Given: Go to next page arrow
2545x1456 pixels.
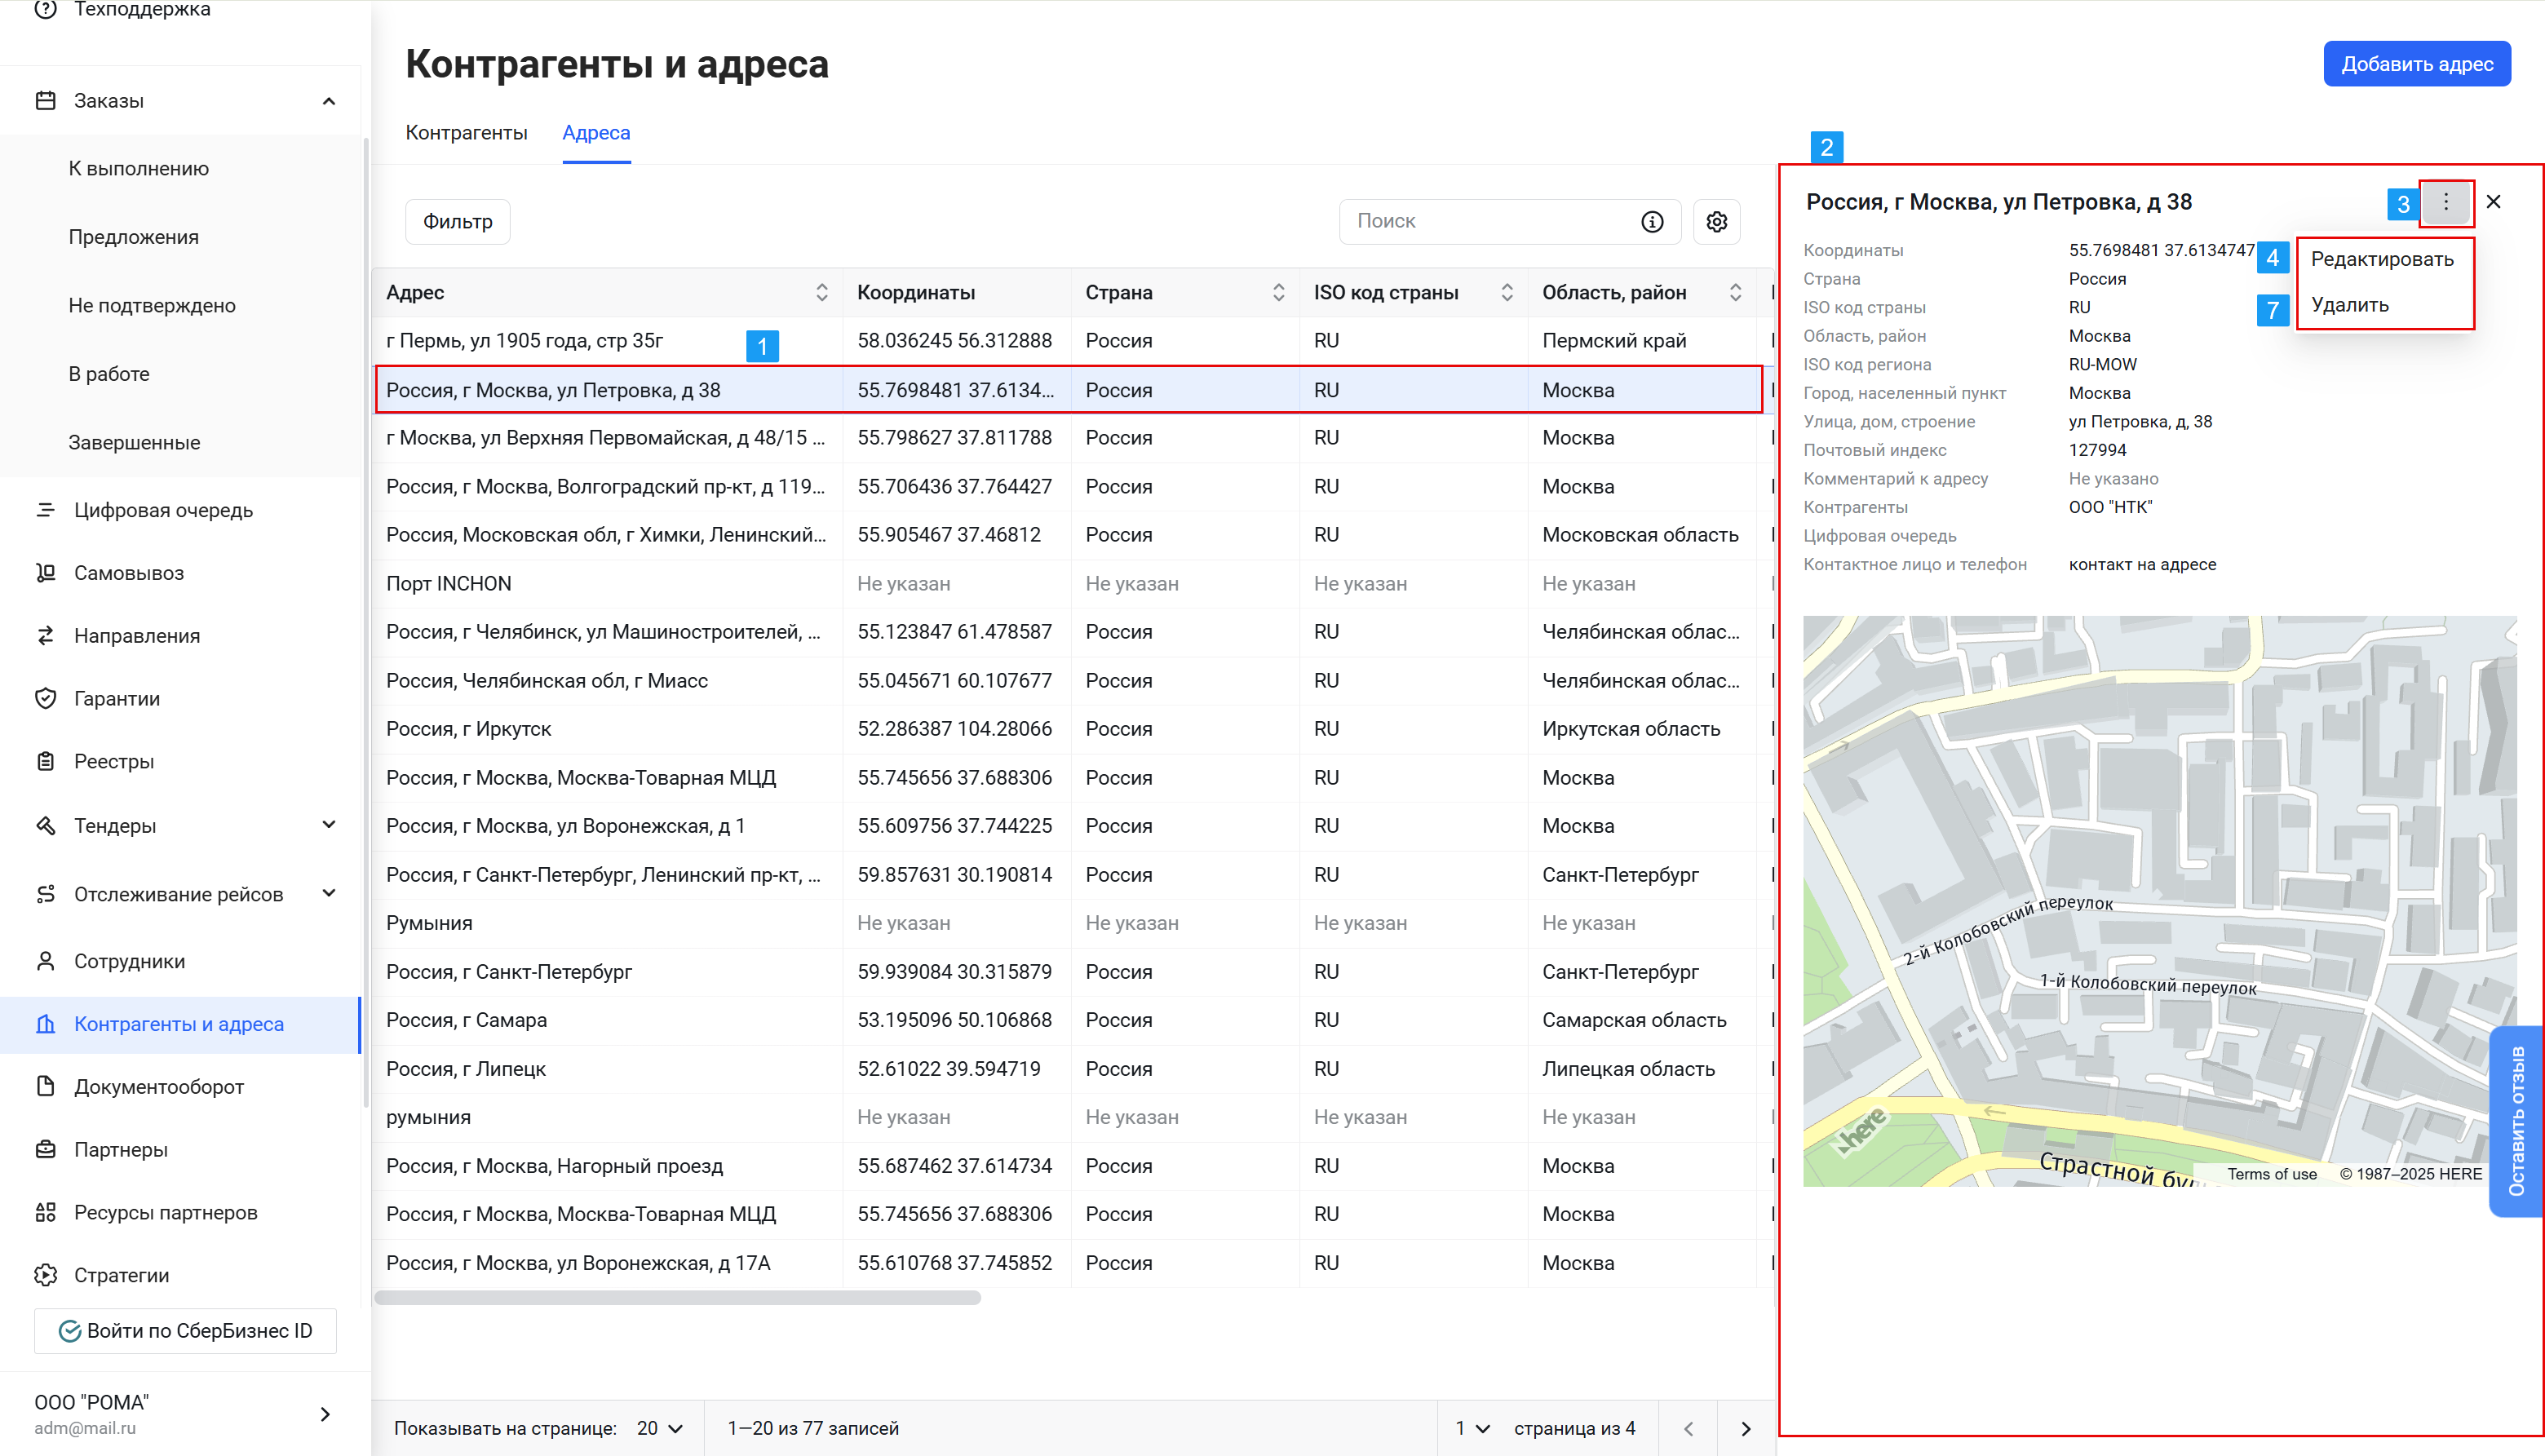Looking at the screenshot, I should coord(1745,1428).
